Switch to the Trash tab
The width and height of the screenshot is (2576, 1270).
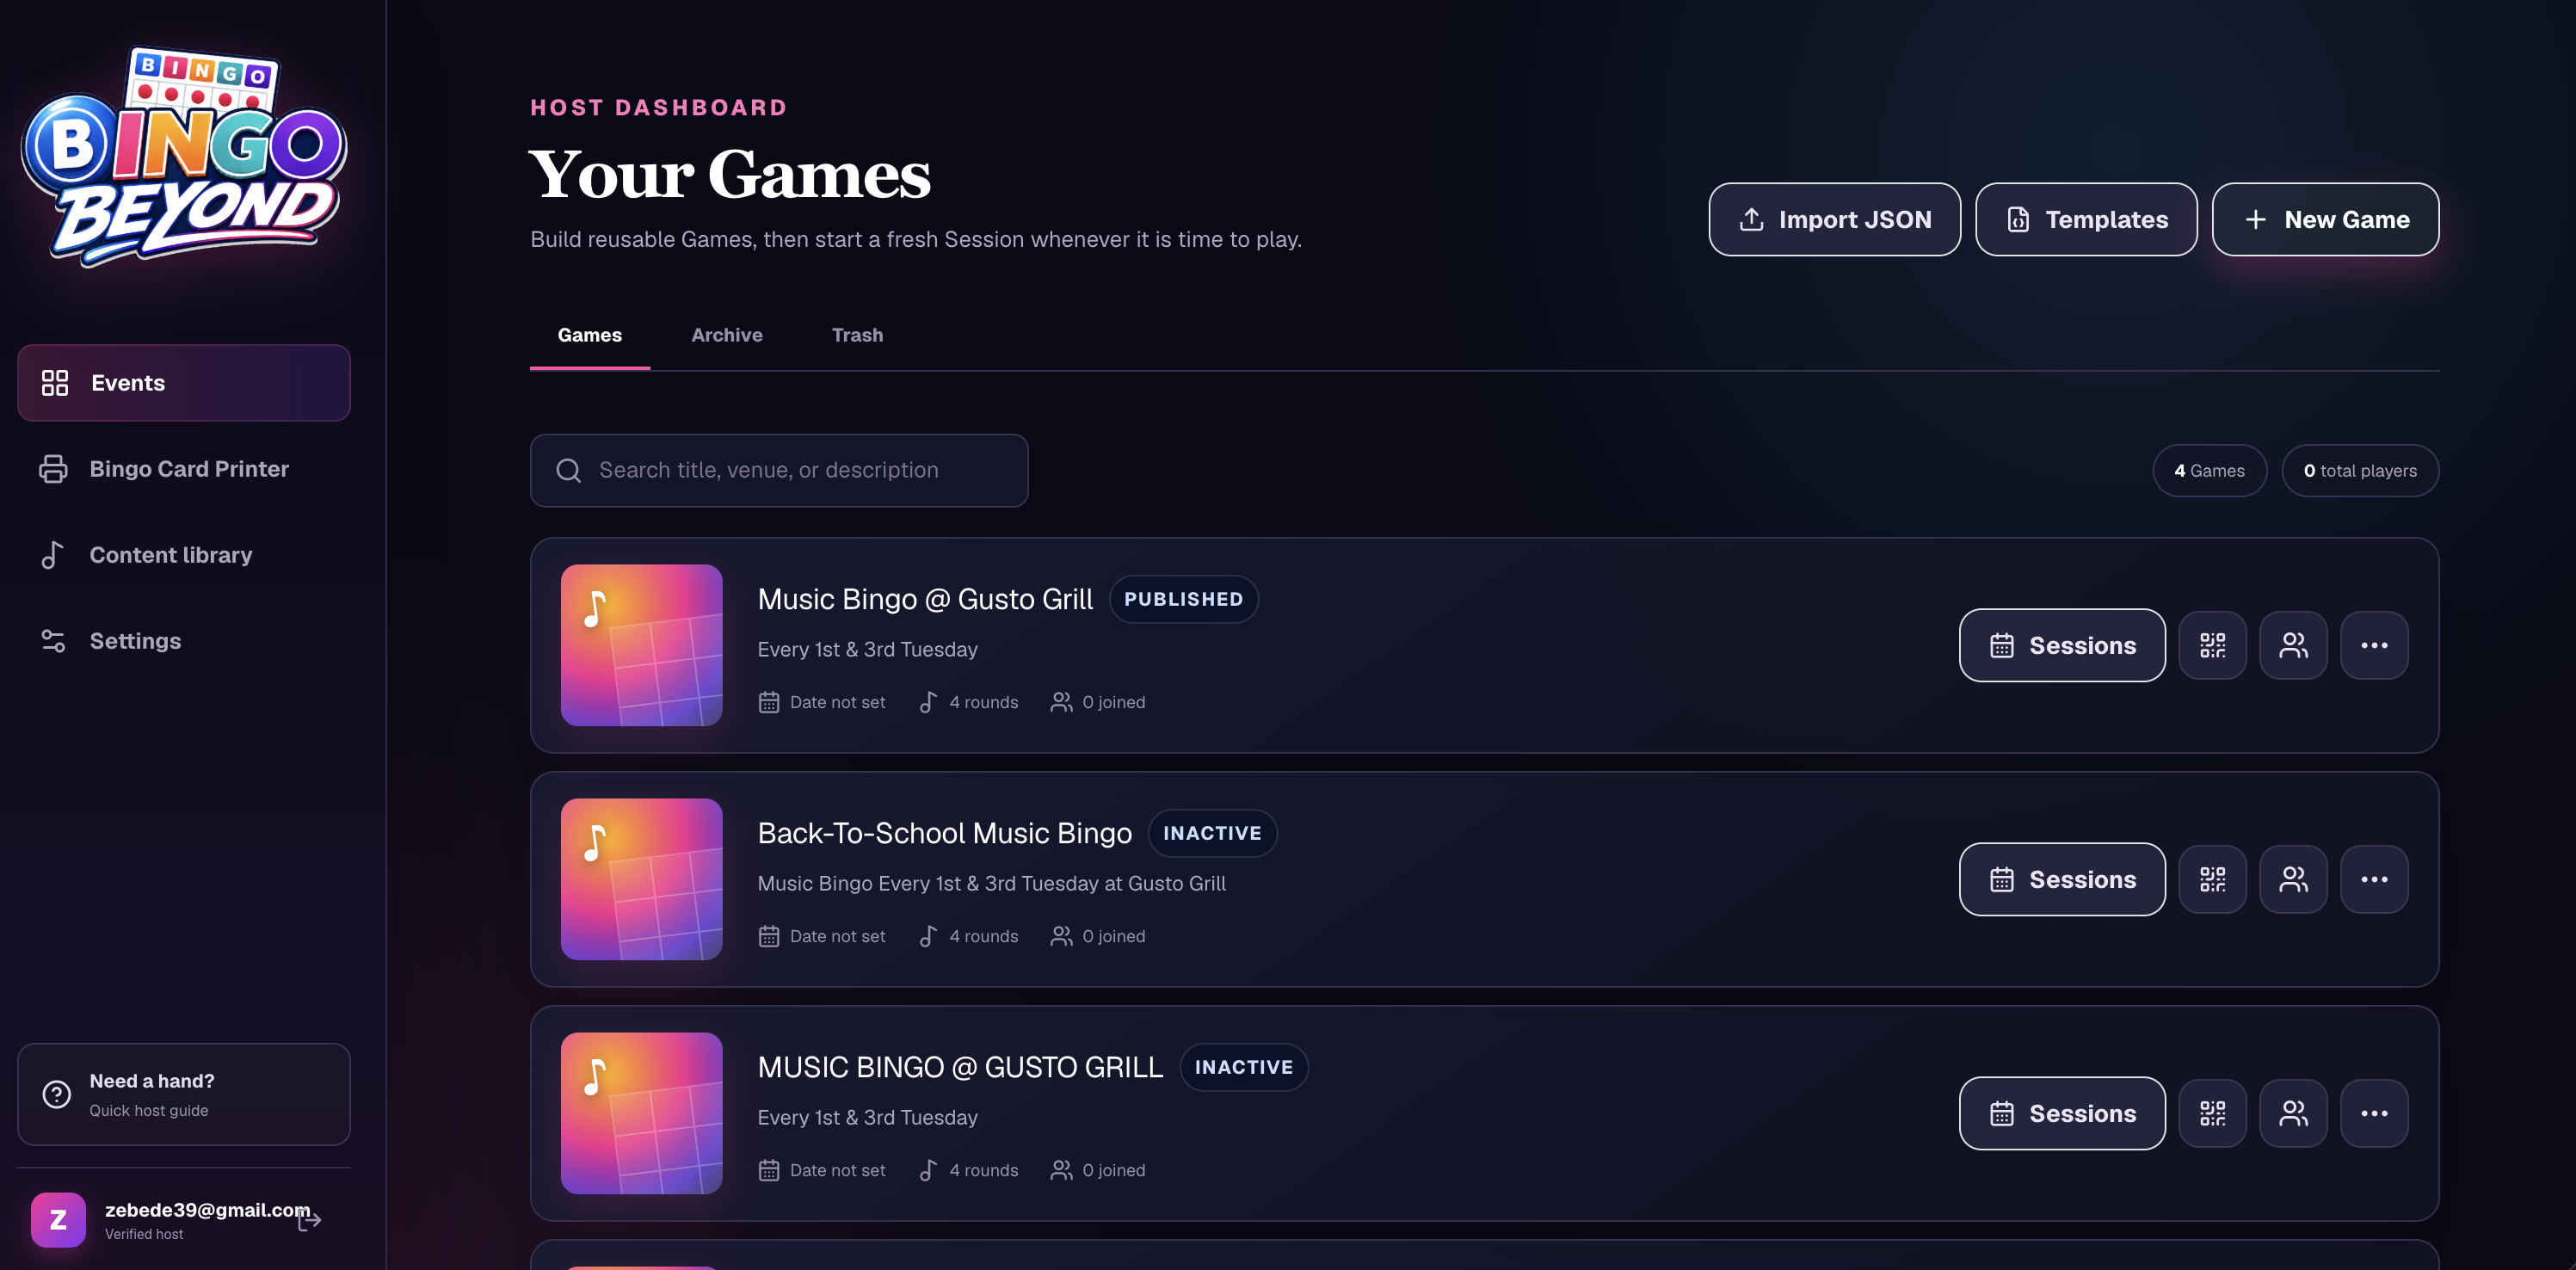point(857,335)
